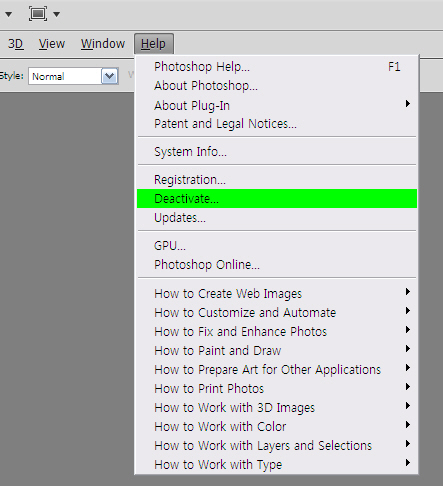Open the View menu

pos(52,44)
